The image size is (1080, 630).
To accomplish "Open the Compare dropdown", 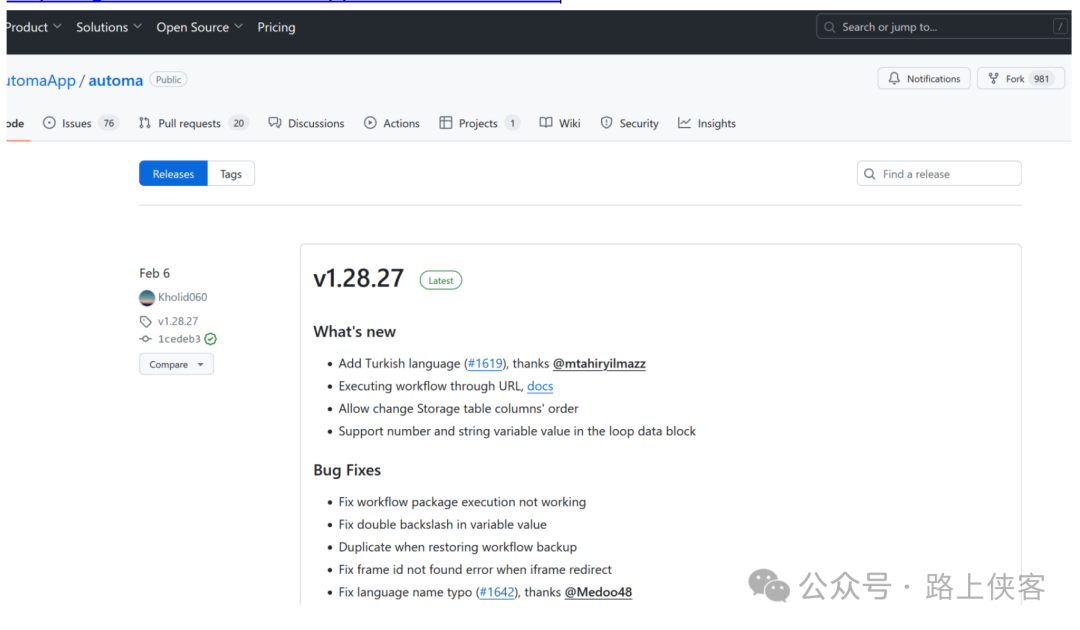I will 176,364.
